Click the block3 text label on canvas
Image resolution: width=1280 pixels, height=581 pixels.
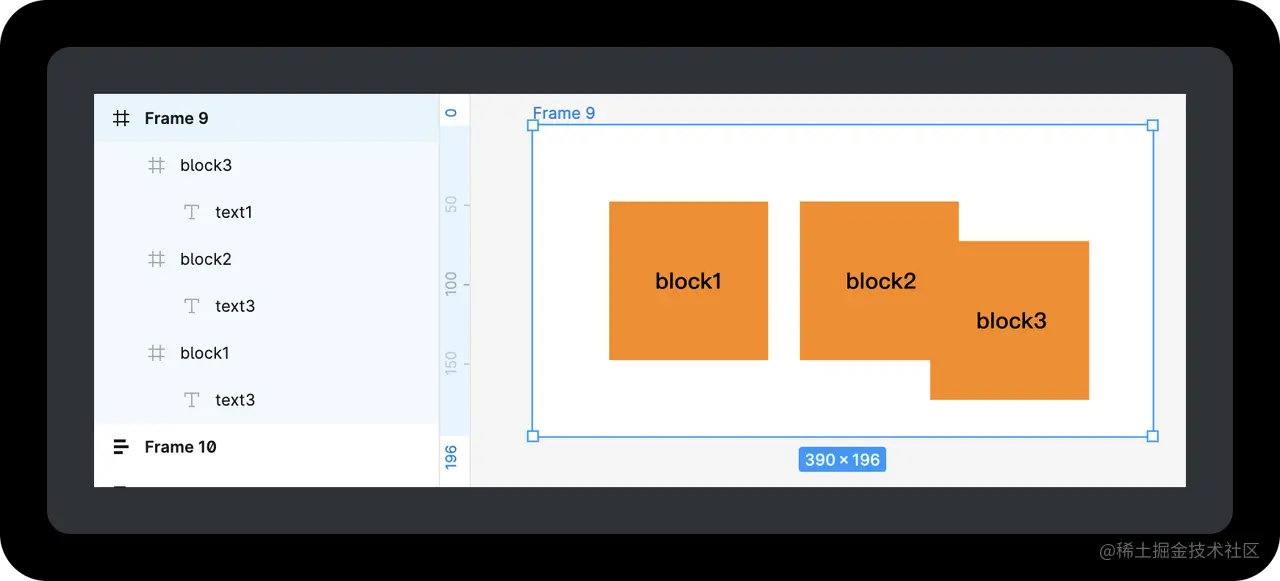point(1011,320)
